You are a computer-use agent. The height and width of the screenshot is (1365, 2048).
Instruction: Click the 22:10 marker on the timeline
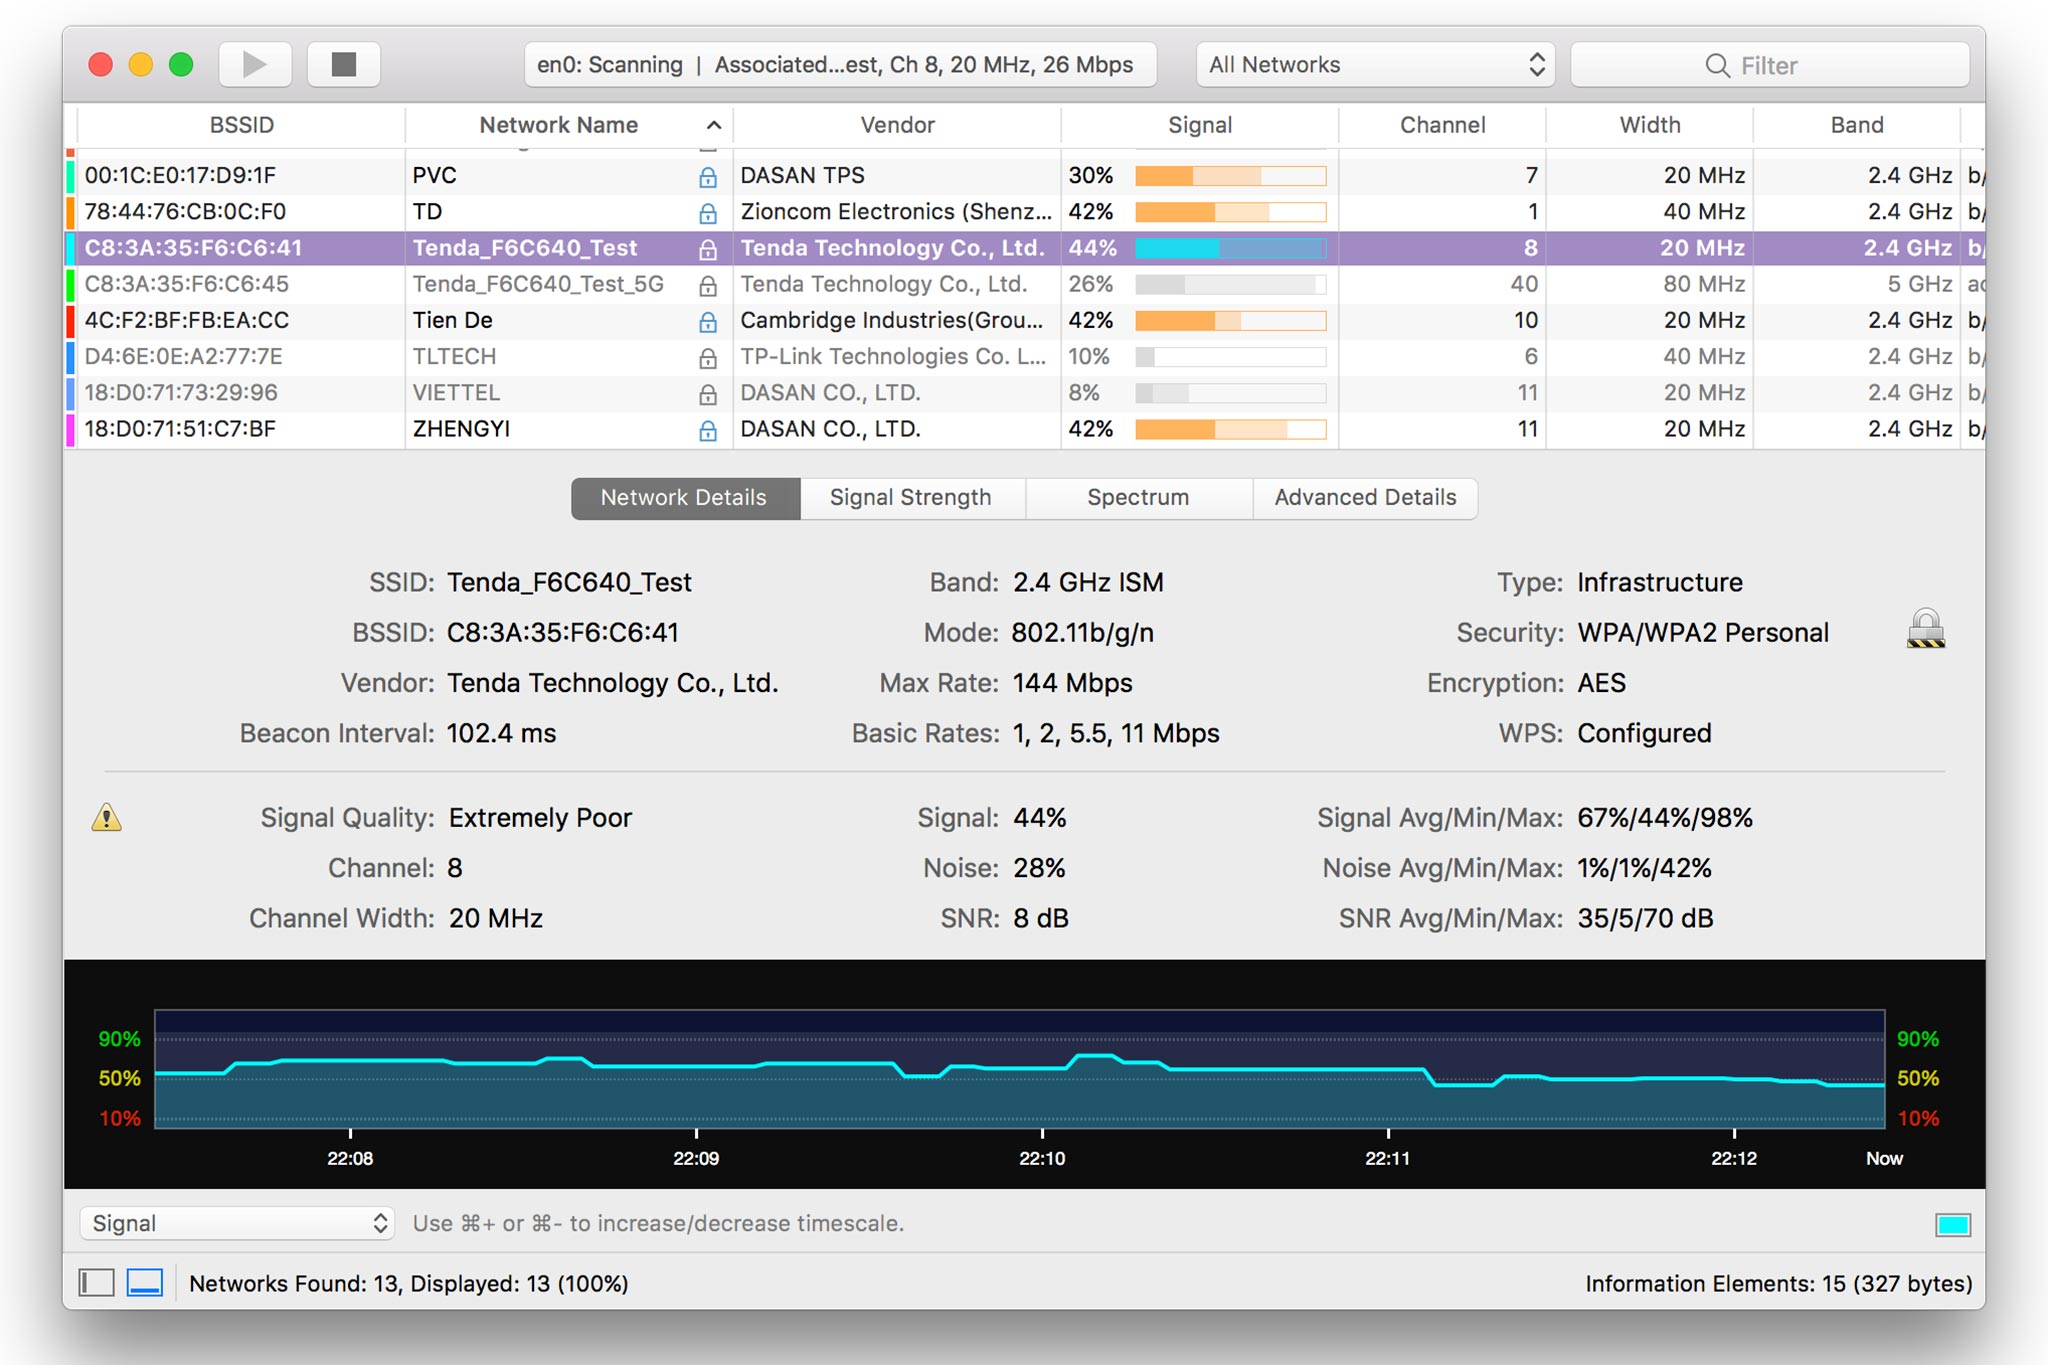[x=1042, y=1158]
